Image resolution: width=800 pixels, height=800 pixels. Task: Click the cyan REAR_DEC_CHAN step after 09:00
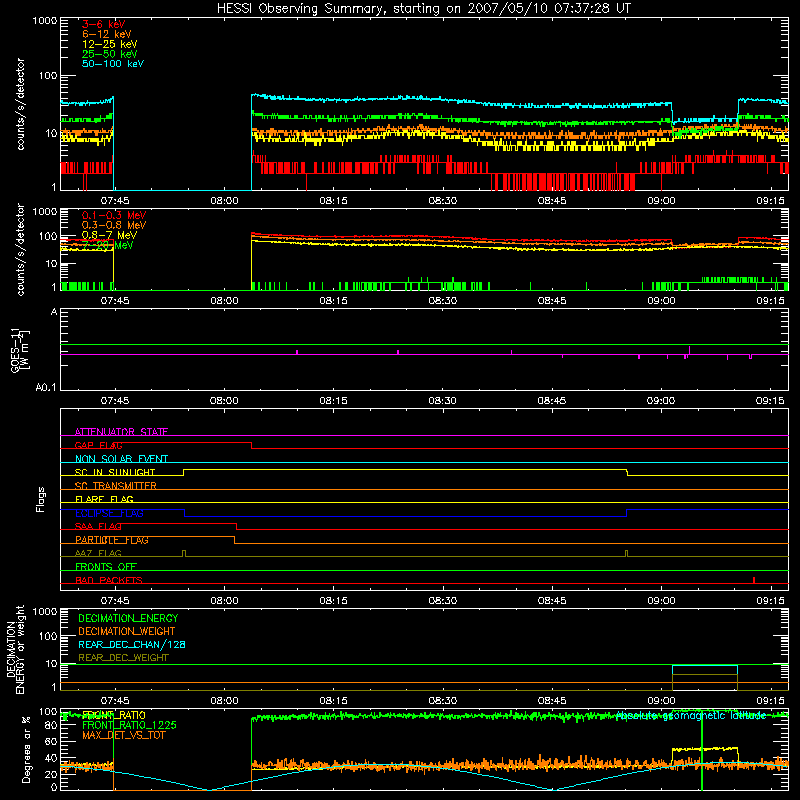[x=705, y=666]
